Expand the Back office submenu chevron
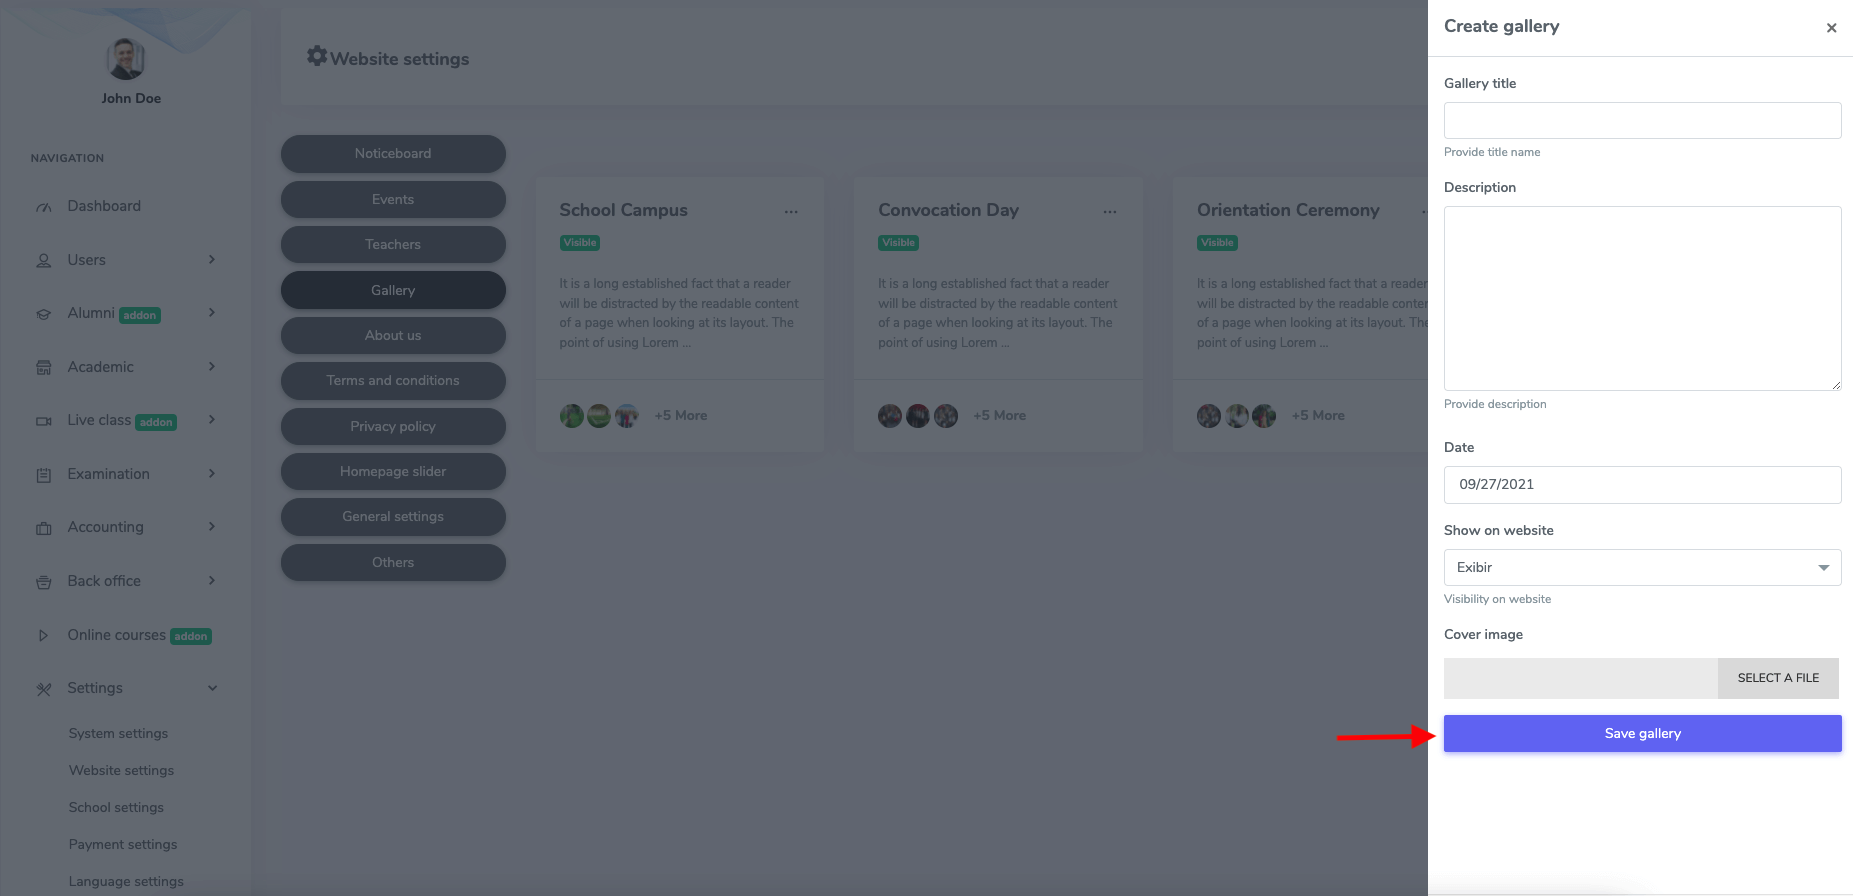 click(x=212, y=581)
